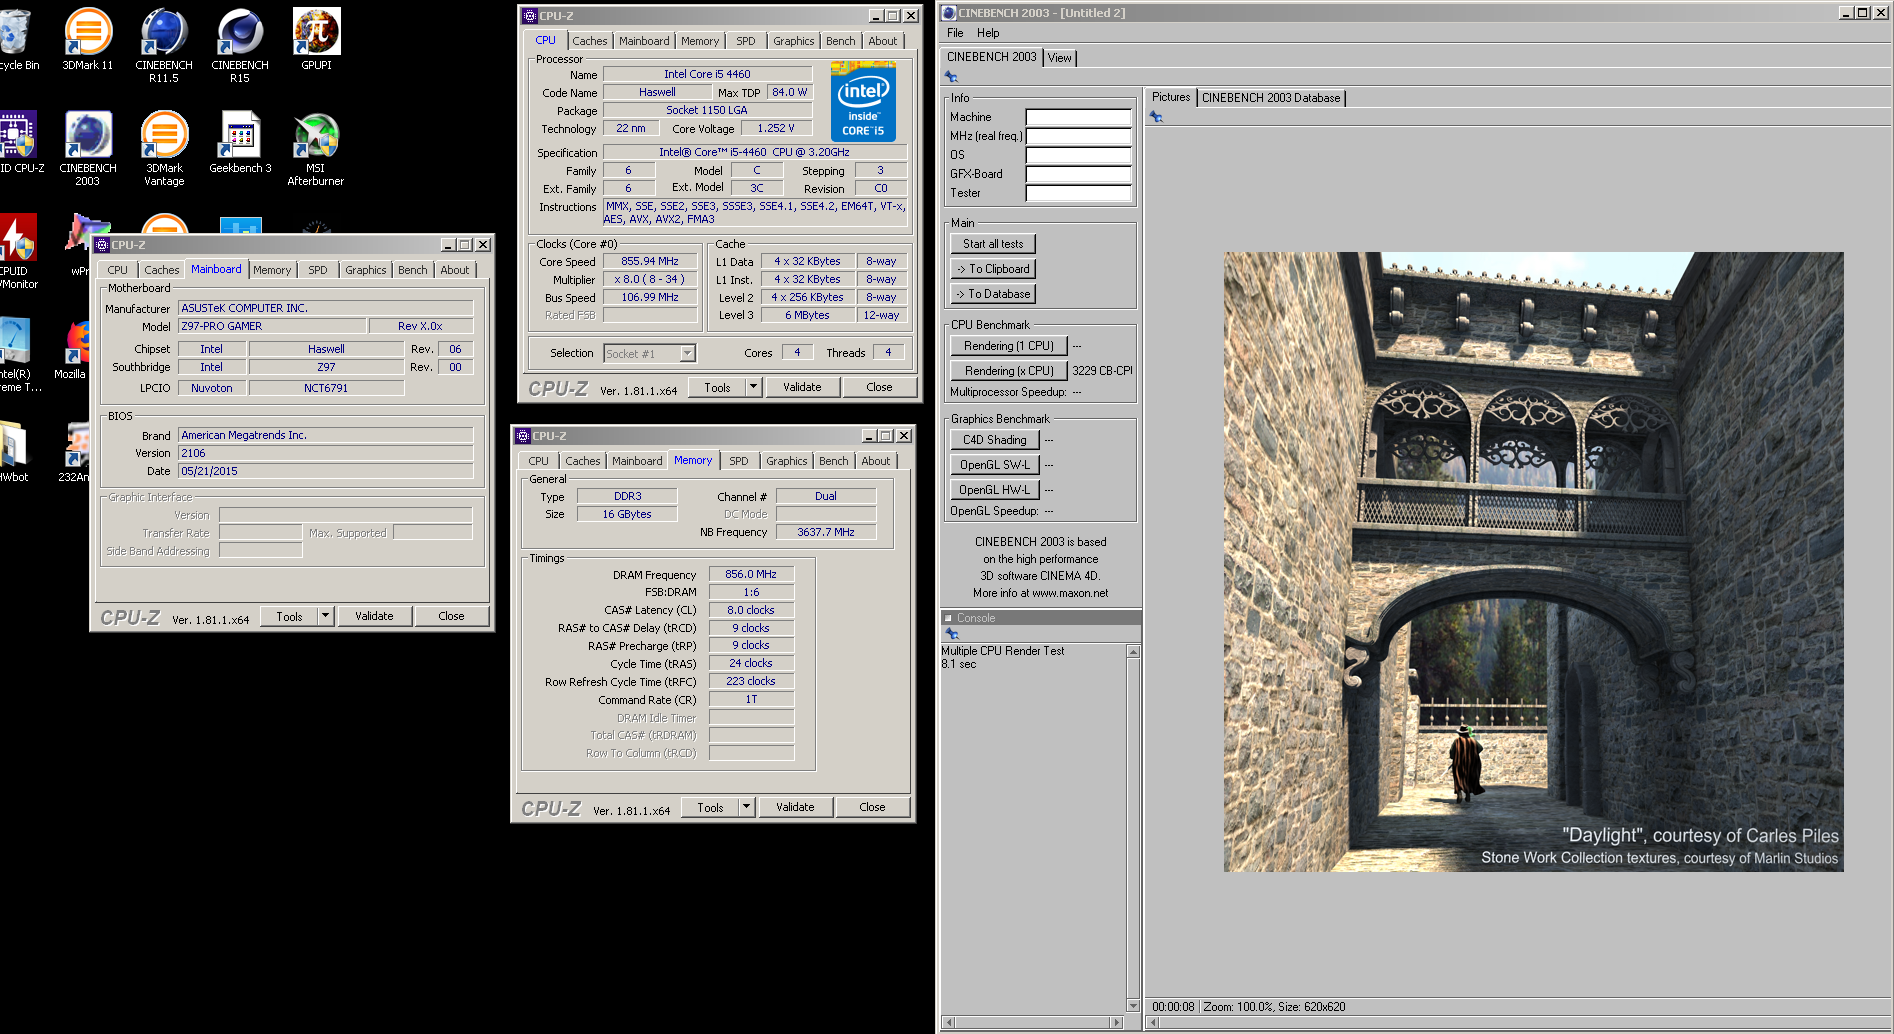Viewport: 1894px width, 1034px height.
Task: Click the To Database button
Action: pyautogui.click(x=993, y=294)
